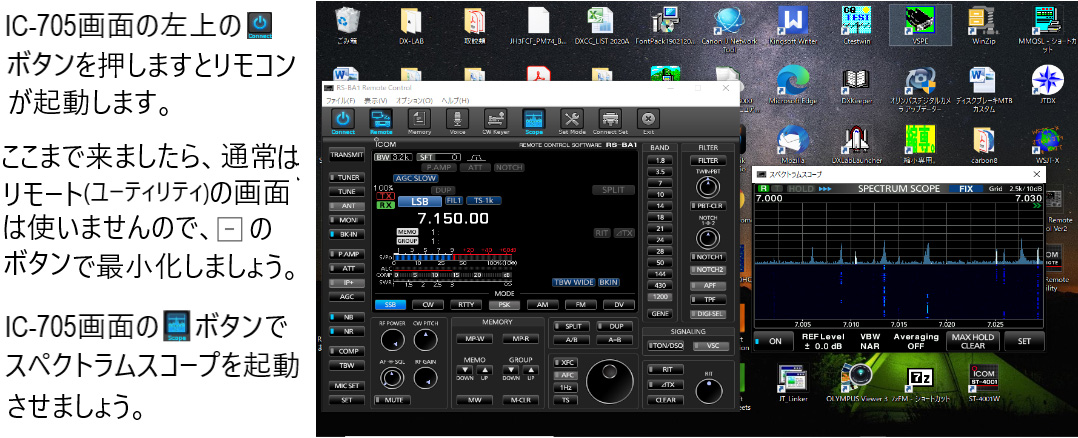Toggle the TUNER button

pos(347,177)
